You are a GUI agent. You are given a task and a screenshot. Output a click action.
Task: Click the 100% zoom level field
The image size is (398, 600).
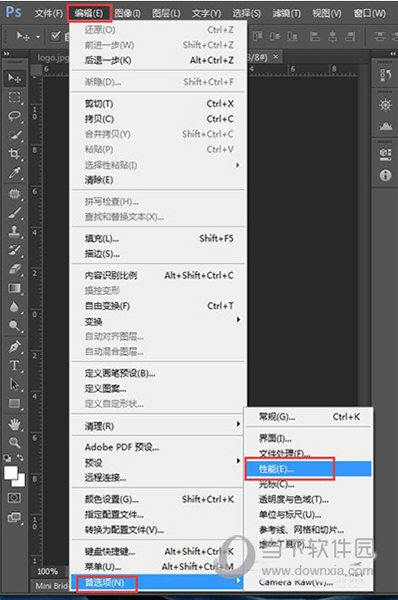(47, 571)
